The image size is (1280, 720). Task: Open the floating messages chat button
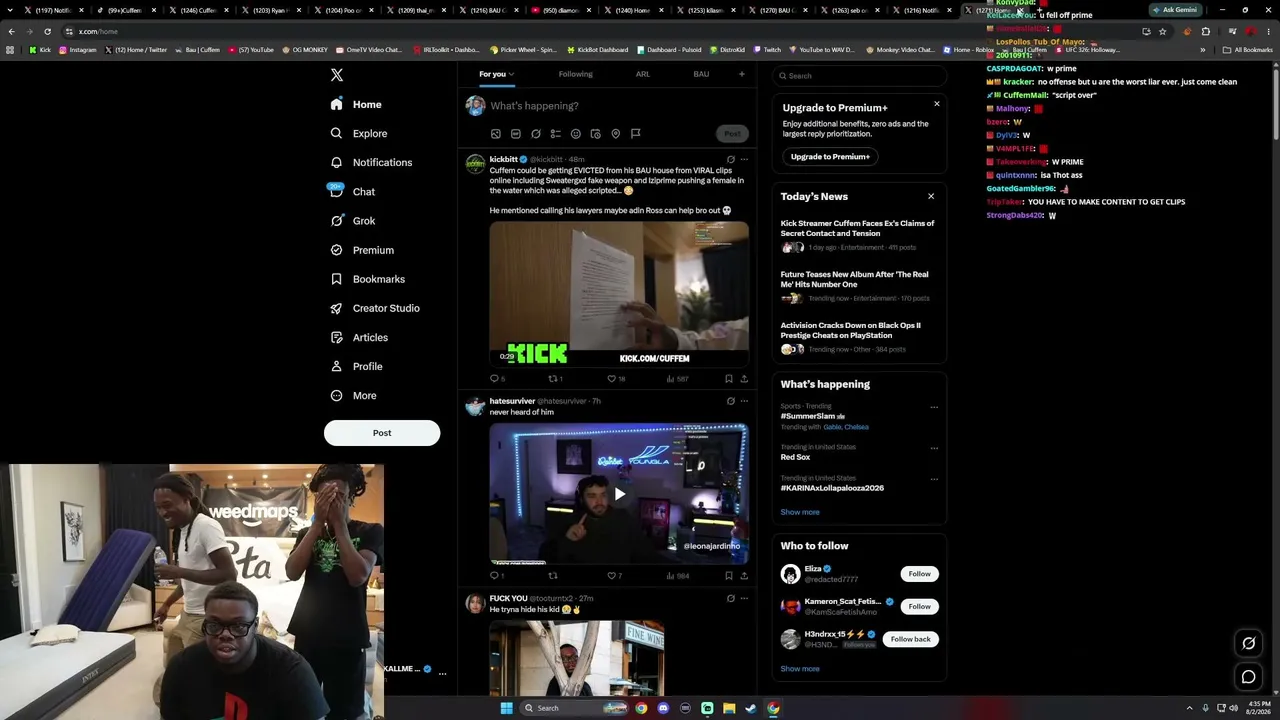coord(1248,677)
